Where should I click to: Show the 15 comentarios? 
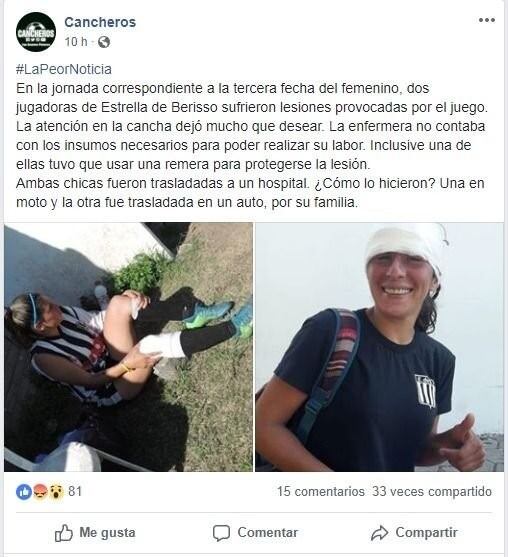tap(321, 492)
